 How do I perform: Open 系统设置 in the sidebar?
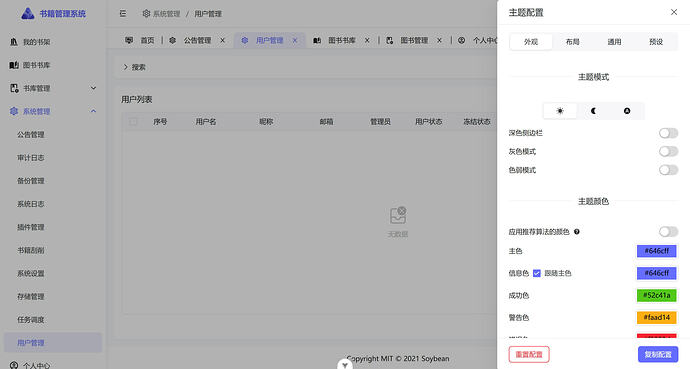coord(53,273)
